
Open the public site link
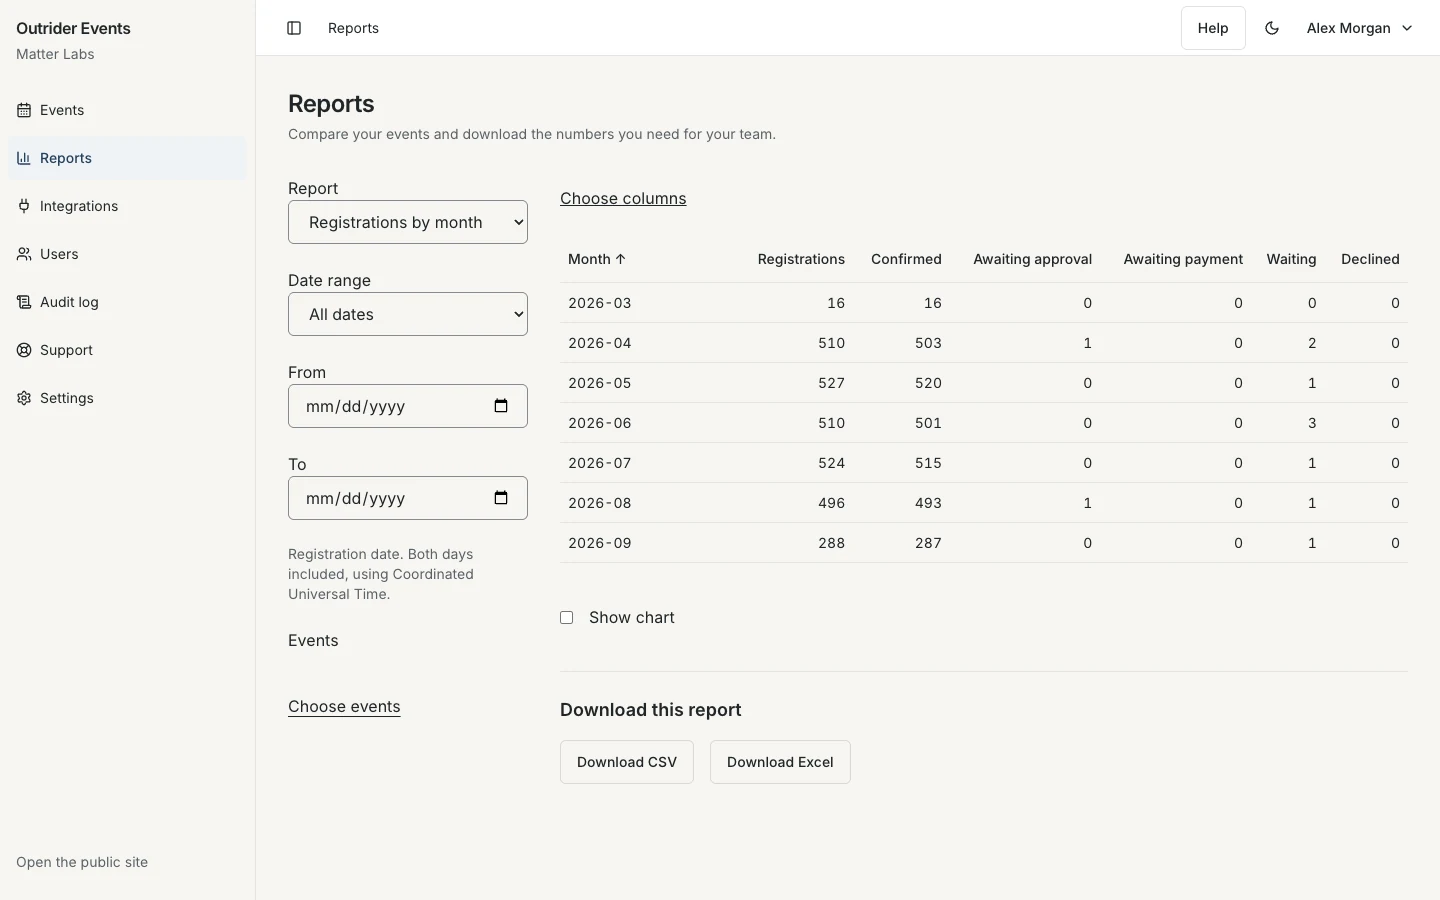coord(82,862)
